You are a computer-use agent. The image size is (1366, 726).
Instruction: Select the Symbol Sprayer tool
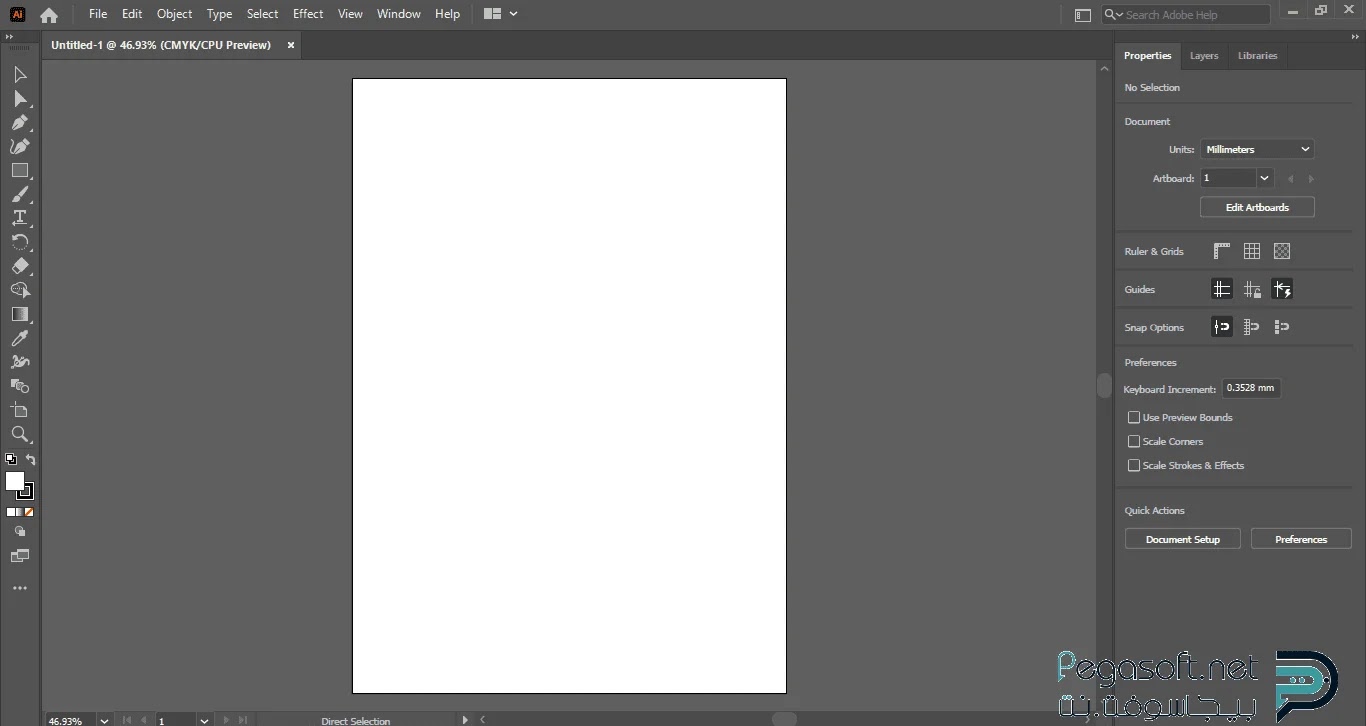pyautogui.click(x=20, y=362)
